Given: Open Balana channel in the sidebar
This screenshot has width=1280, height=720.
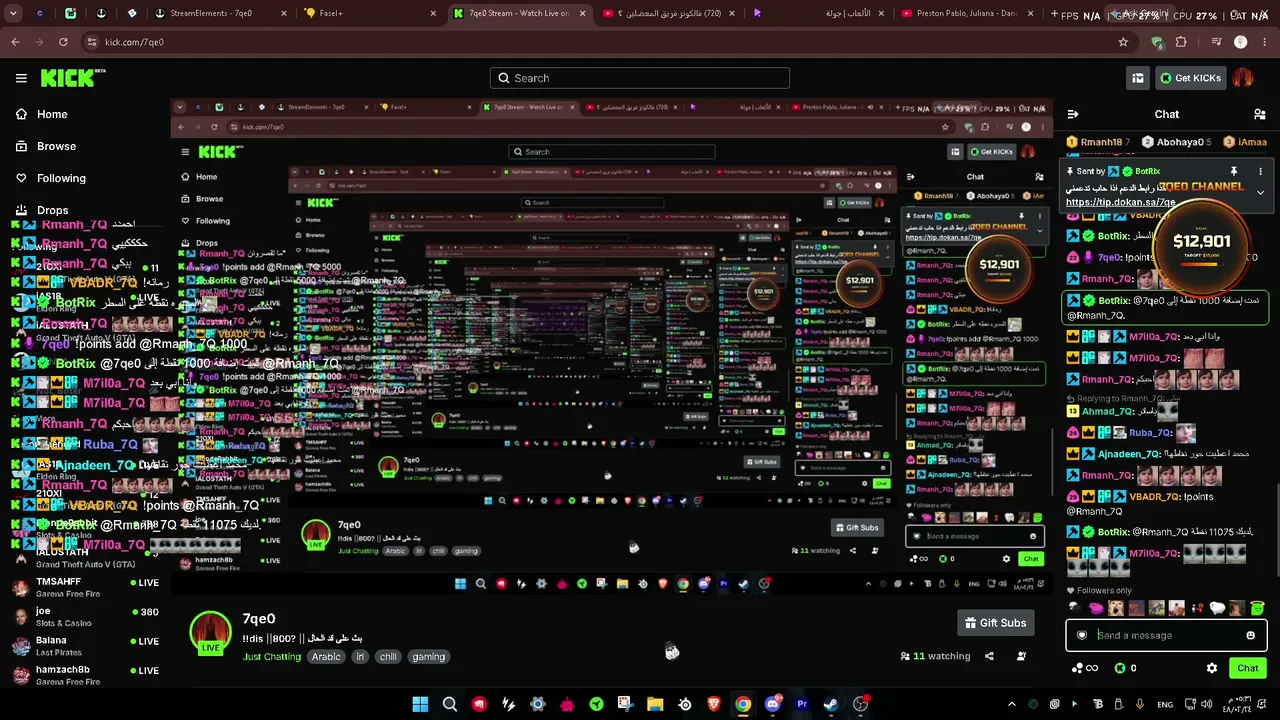Looking at the screenshot, I should 85,645.
